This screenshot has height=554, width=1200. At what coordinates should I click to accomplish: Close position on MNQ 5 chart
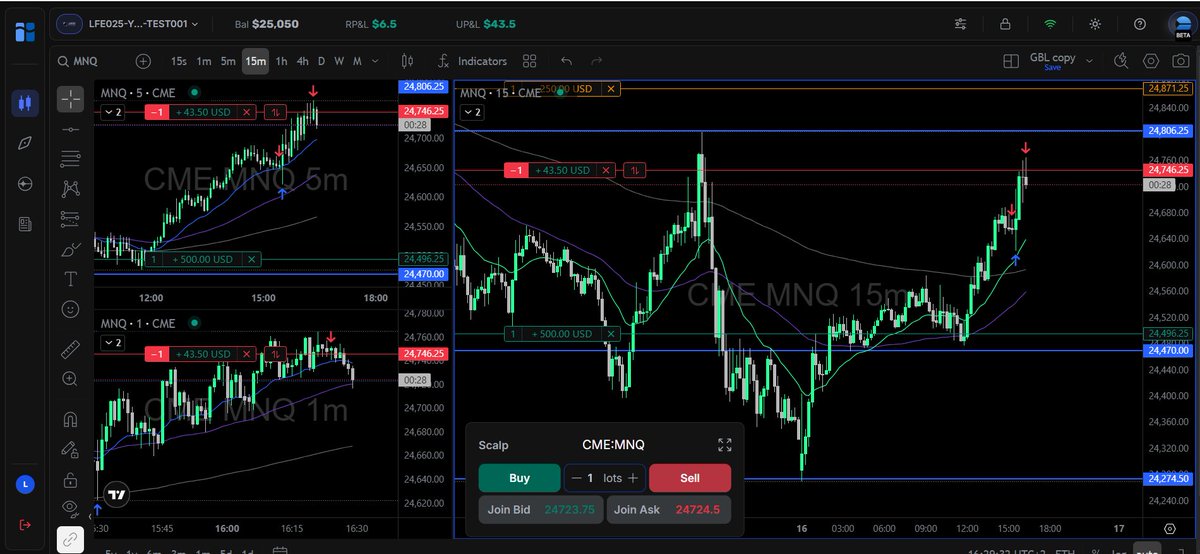[247, 112]
